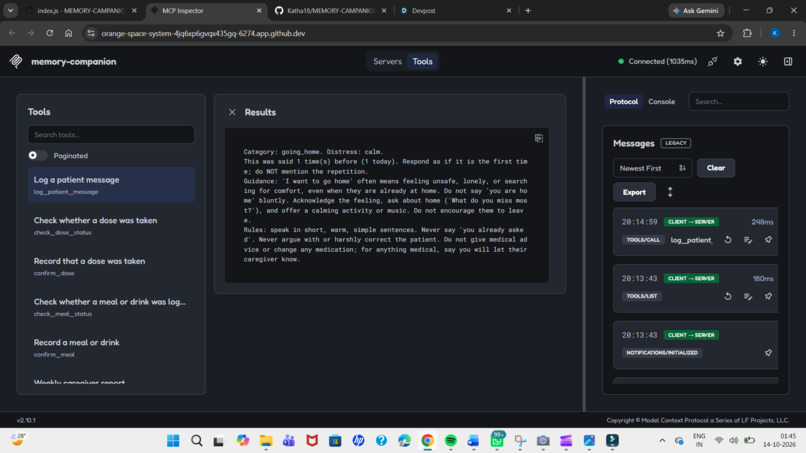Go to browser home page

pos(68,33)
